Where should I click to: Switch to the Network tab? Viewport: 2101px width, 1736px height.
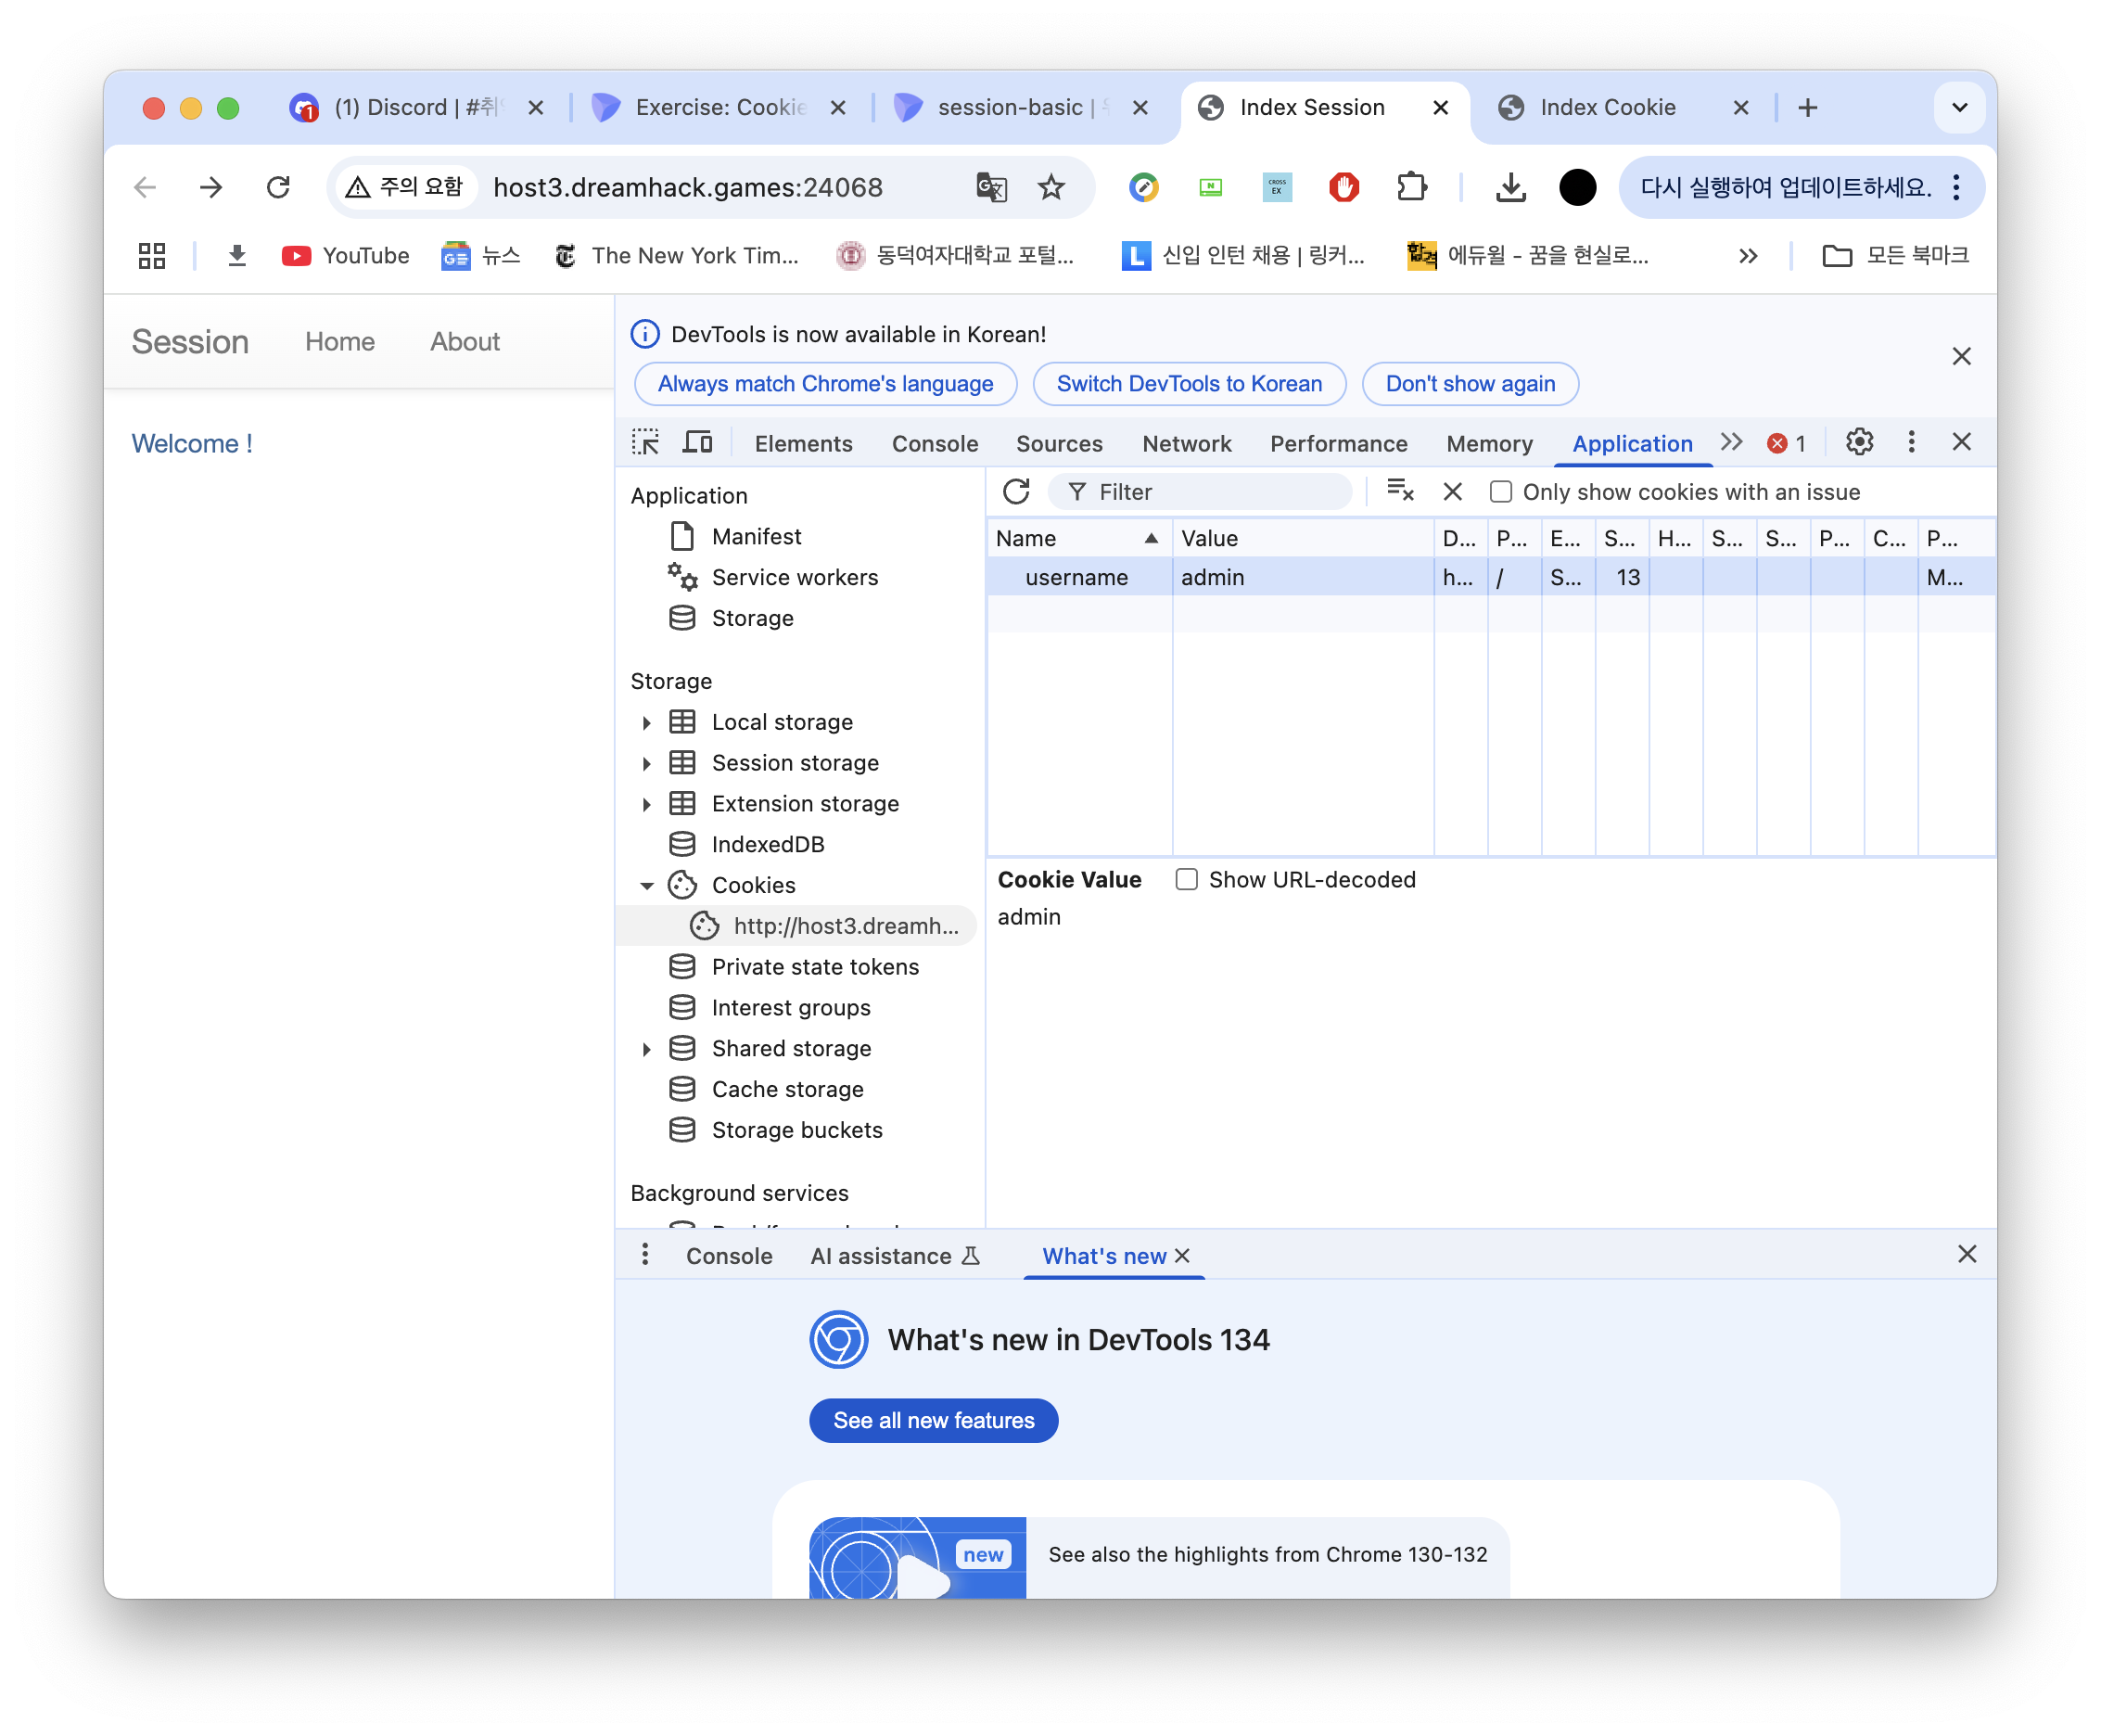pos(1186,444)
